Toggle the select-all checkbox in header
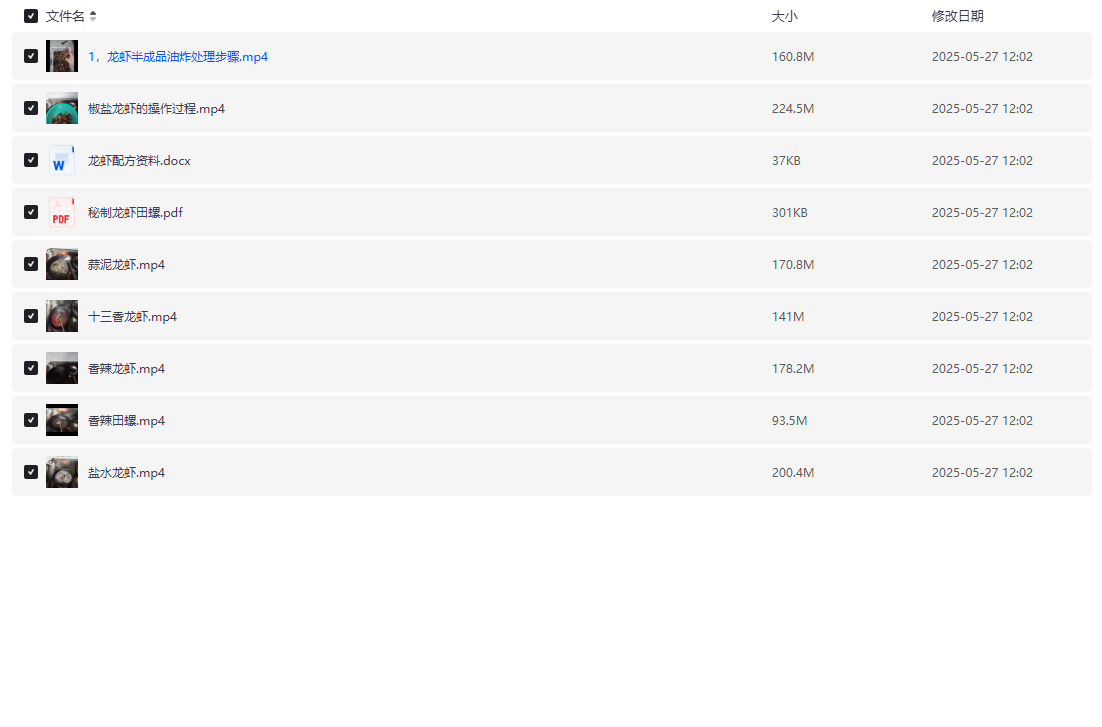This screenshot has height=727, width=1102. coord(31,16)
